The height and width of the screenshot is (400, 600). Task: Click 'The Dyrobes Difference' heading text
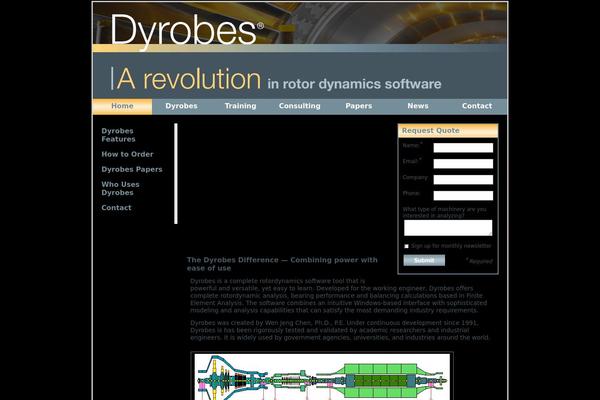point(282,264)
